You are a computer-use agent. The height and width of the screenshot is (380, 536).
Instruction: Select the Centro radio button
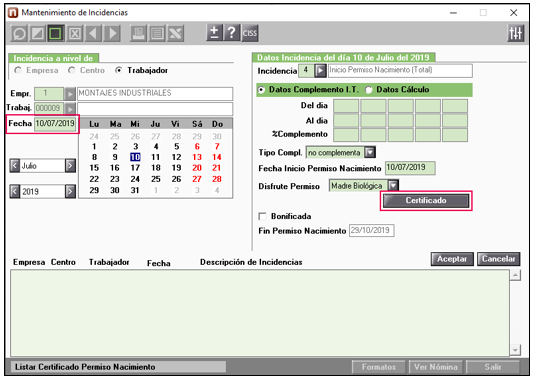(71, 70)
